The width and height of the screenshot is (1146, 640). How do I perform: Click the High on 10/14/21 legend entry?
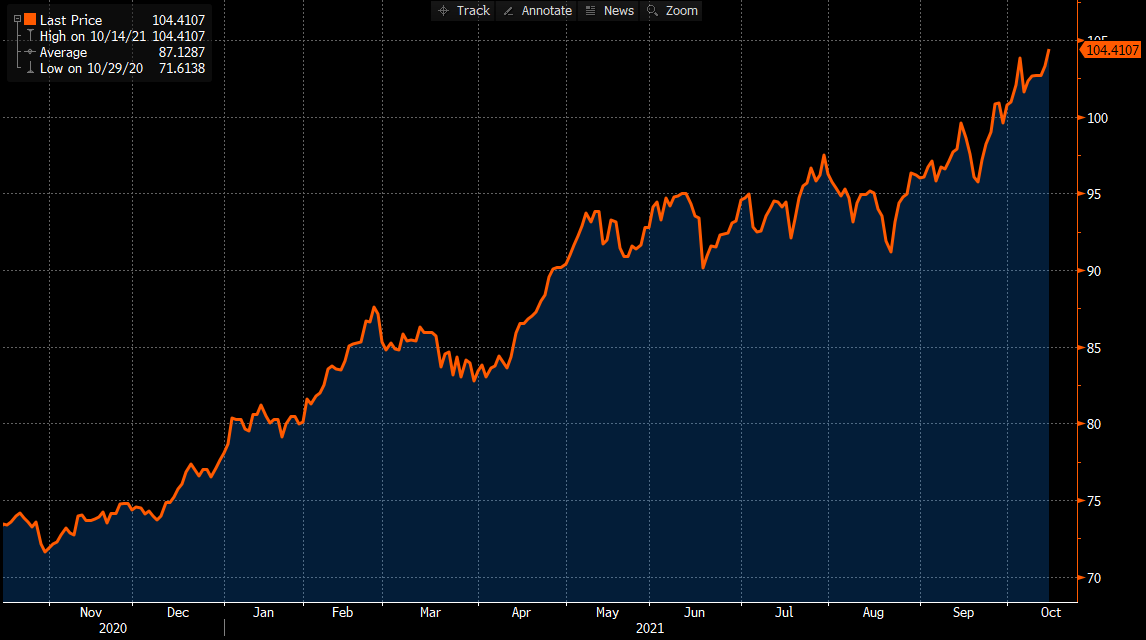point(90,36)
